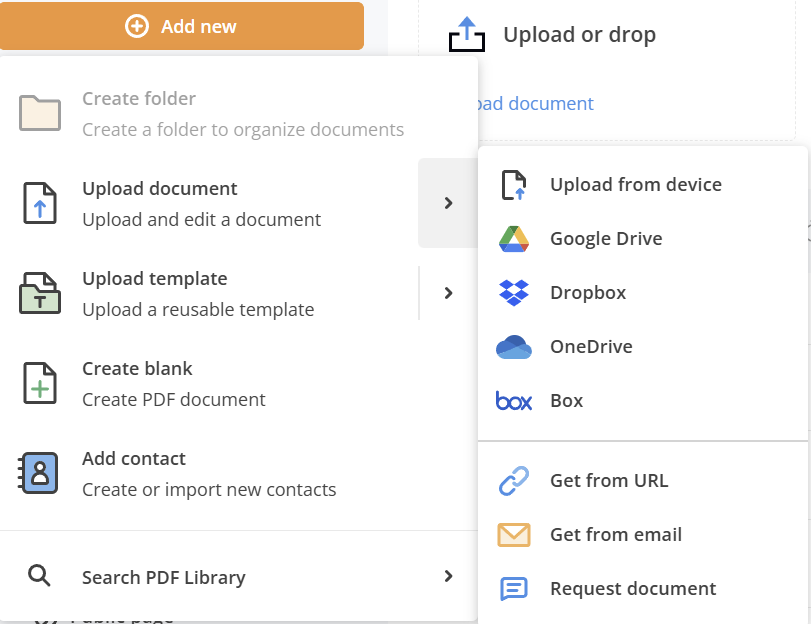811x624 pixels.
Task: Choose Upload document from the menu
Action: 209,203
